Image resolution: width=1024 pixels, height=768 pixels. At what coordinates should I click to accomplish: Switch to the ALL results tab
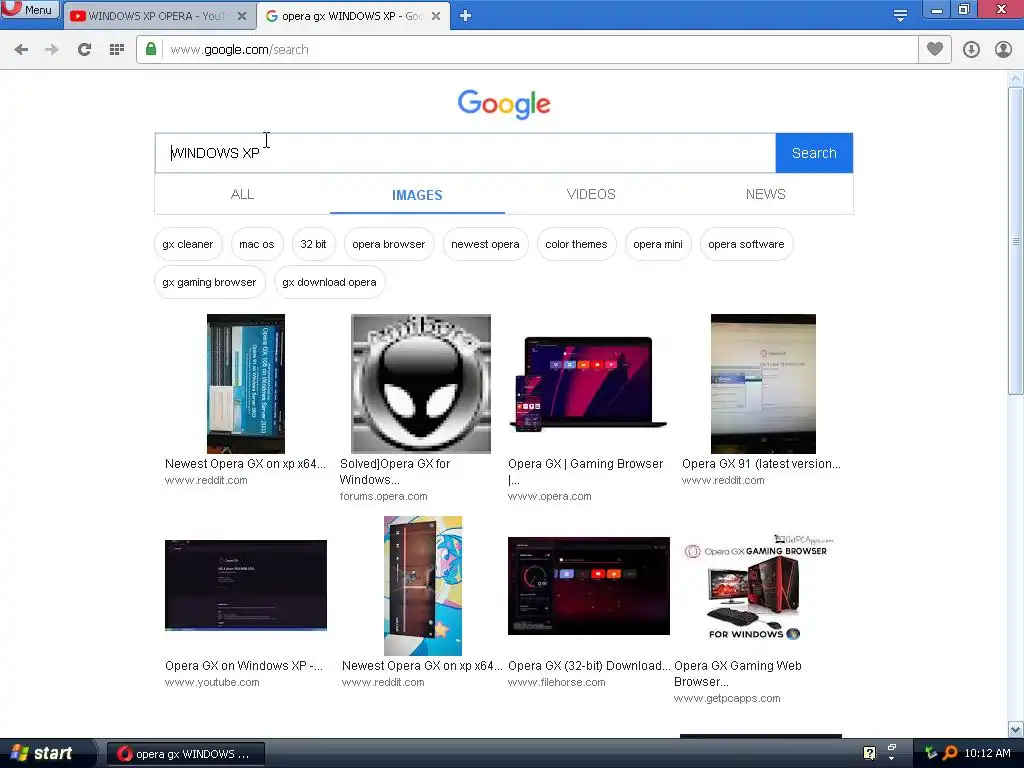(242, 195)
